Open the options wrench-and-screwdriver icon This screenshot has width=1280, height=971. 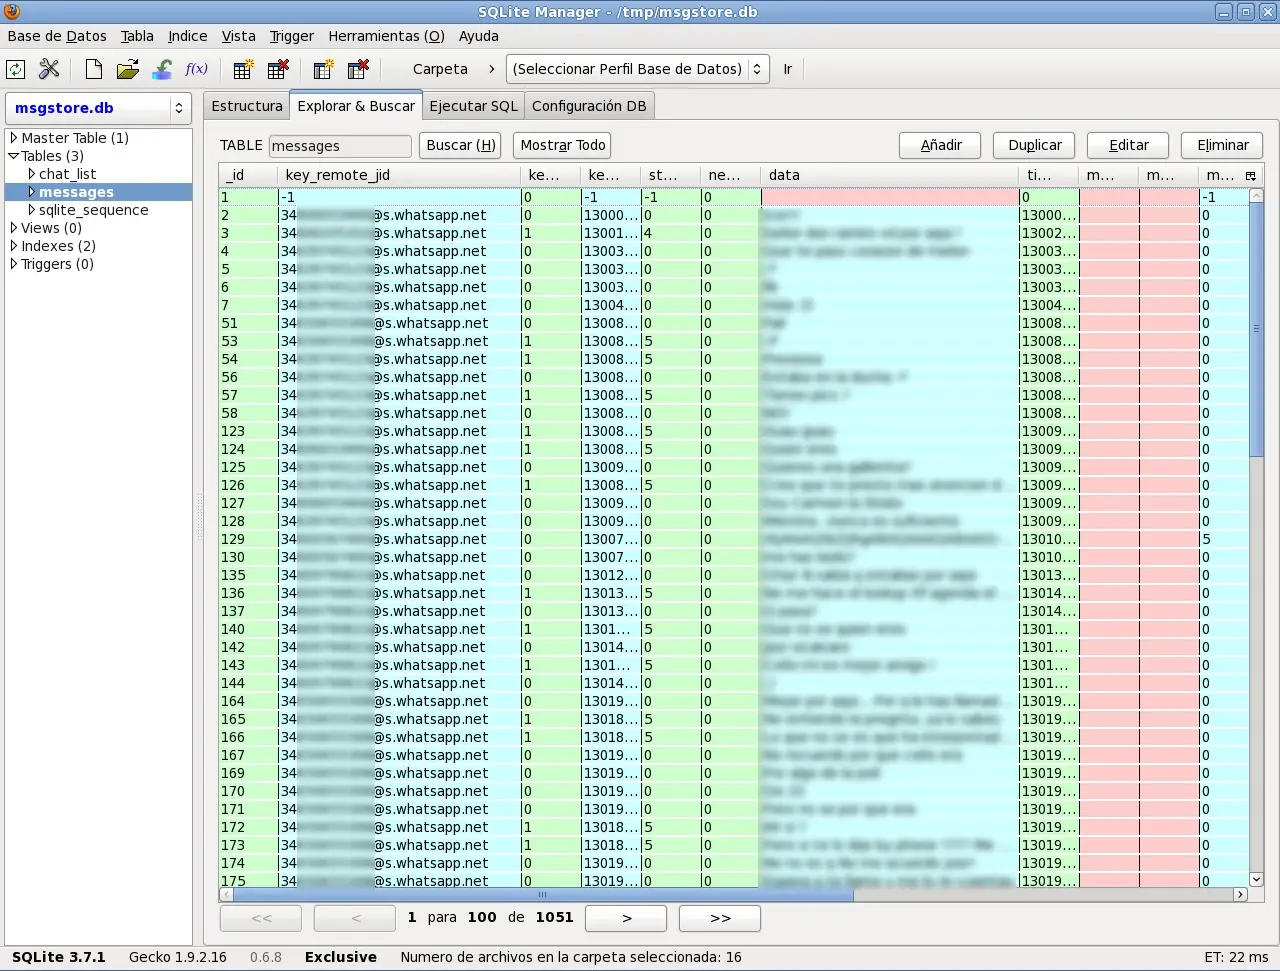[49, 69]
